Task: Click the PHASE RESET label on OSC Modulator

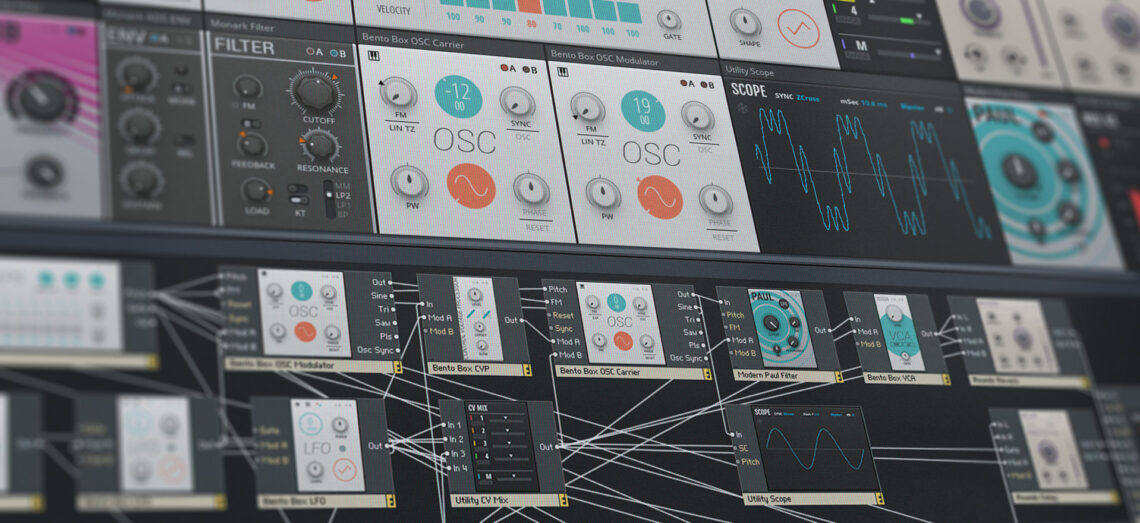Action: 721,230
